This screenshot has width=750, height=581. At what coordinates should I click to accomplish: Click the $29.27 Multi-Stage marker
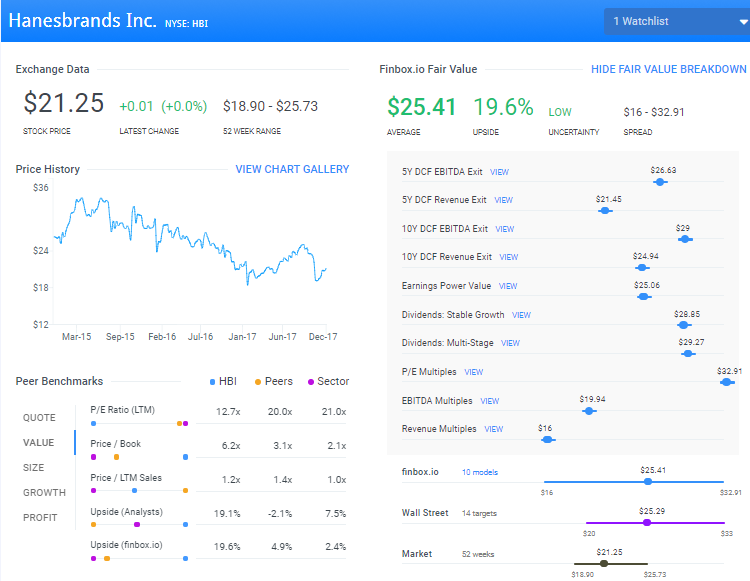tap(688, 353)
